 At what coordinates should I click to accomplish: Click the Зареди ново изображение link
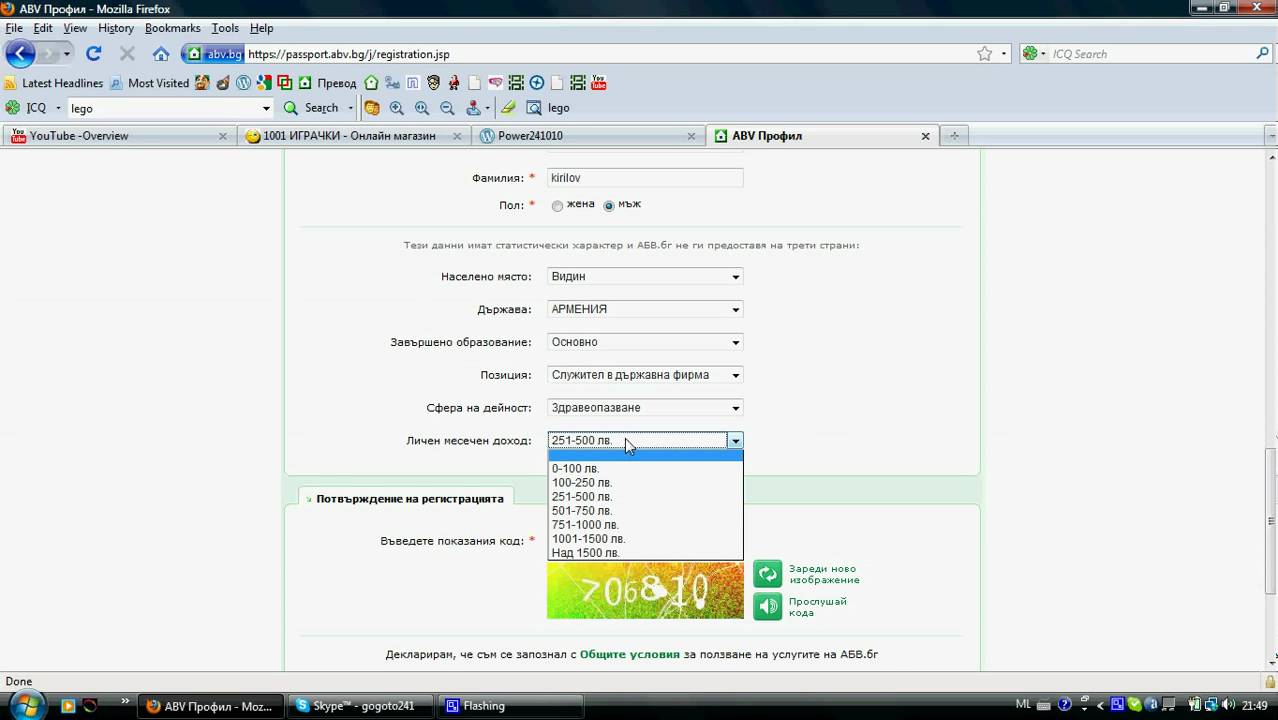[824, 574]
